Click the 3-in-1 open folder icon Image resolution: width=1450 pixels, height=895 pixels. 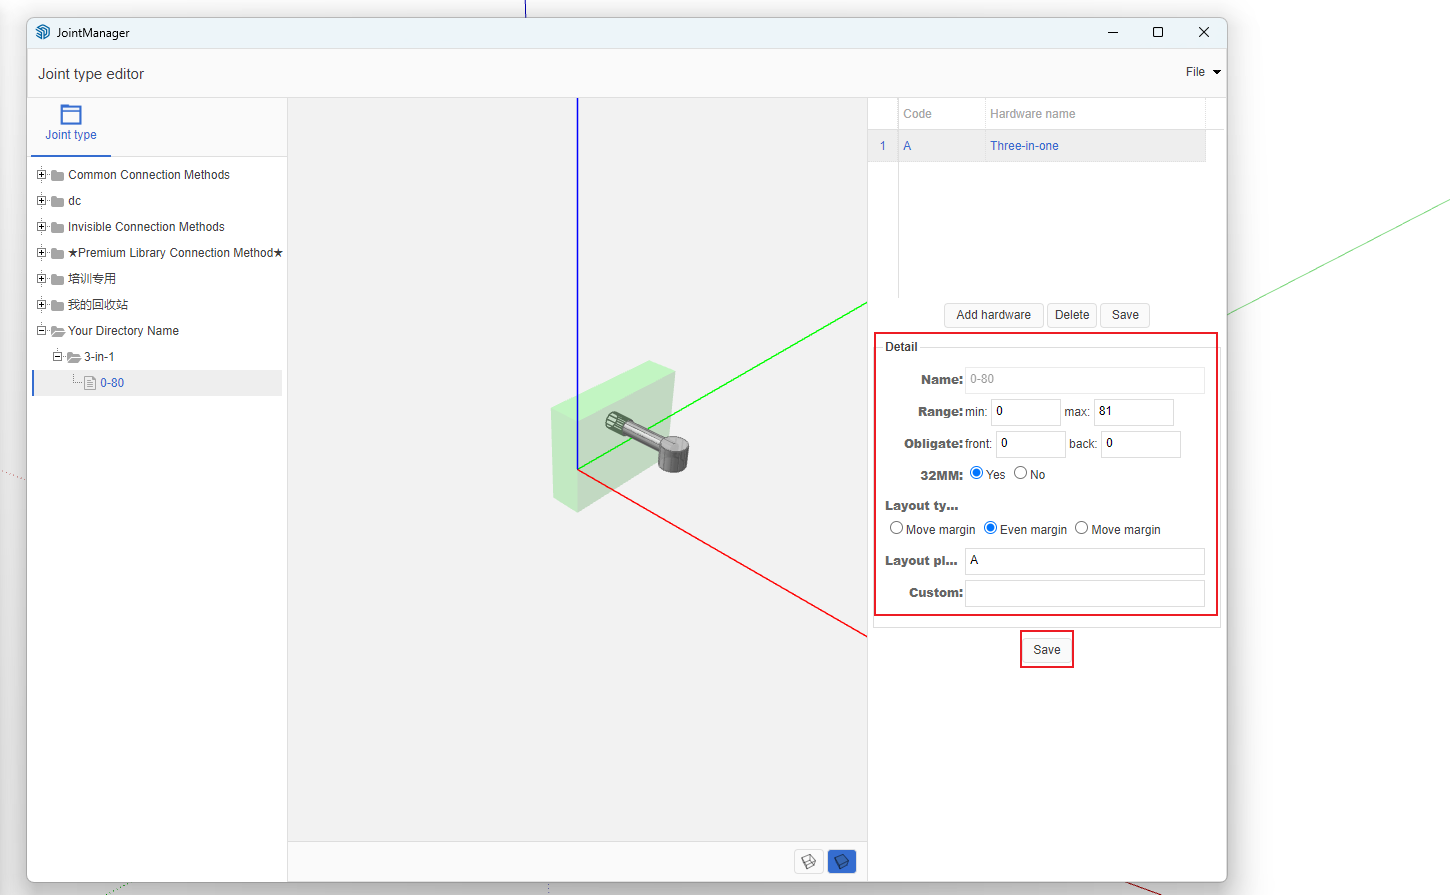pos(74,357)
